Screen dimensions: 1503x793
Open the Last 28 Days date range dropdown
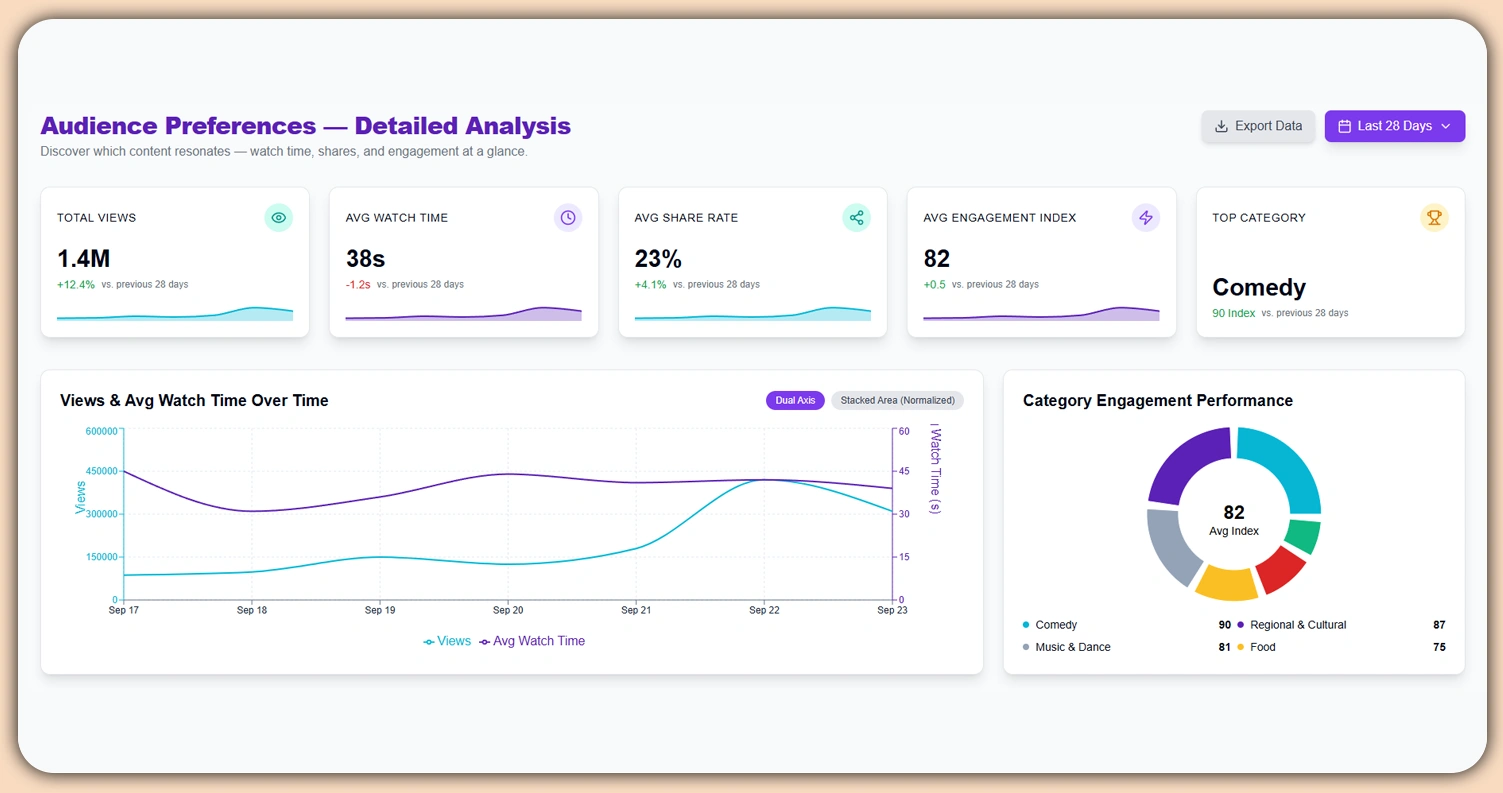(1394, 126)
